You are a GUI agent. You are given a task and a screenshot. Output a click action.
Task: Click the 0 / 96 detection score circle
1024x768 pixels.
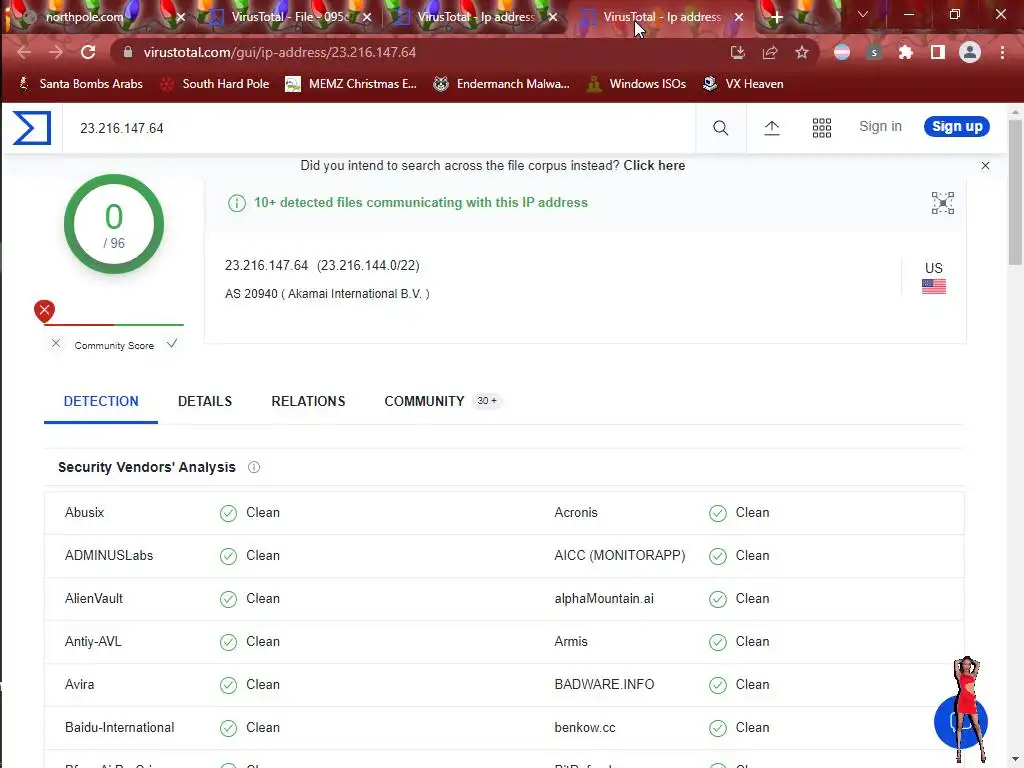[114, 224]
